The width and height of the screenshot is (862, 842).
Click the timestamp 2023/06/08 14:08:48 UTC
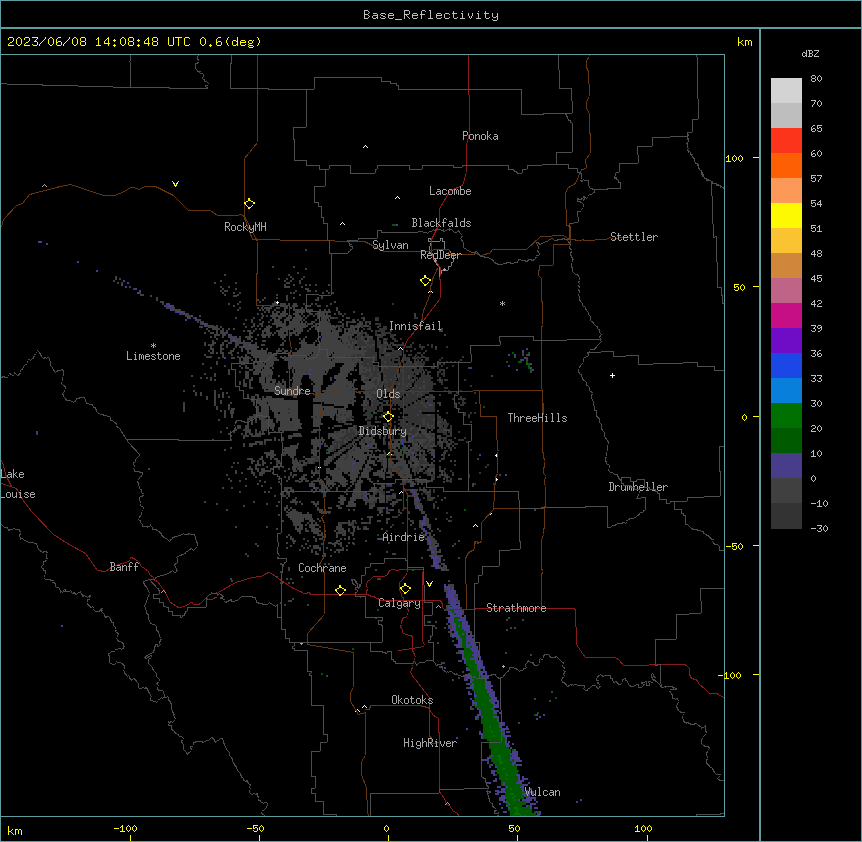click(x=99, y=42)
